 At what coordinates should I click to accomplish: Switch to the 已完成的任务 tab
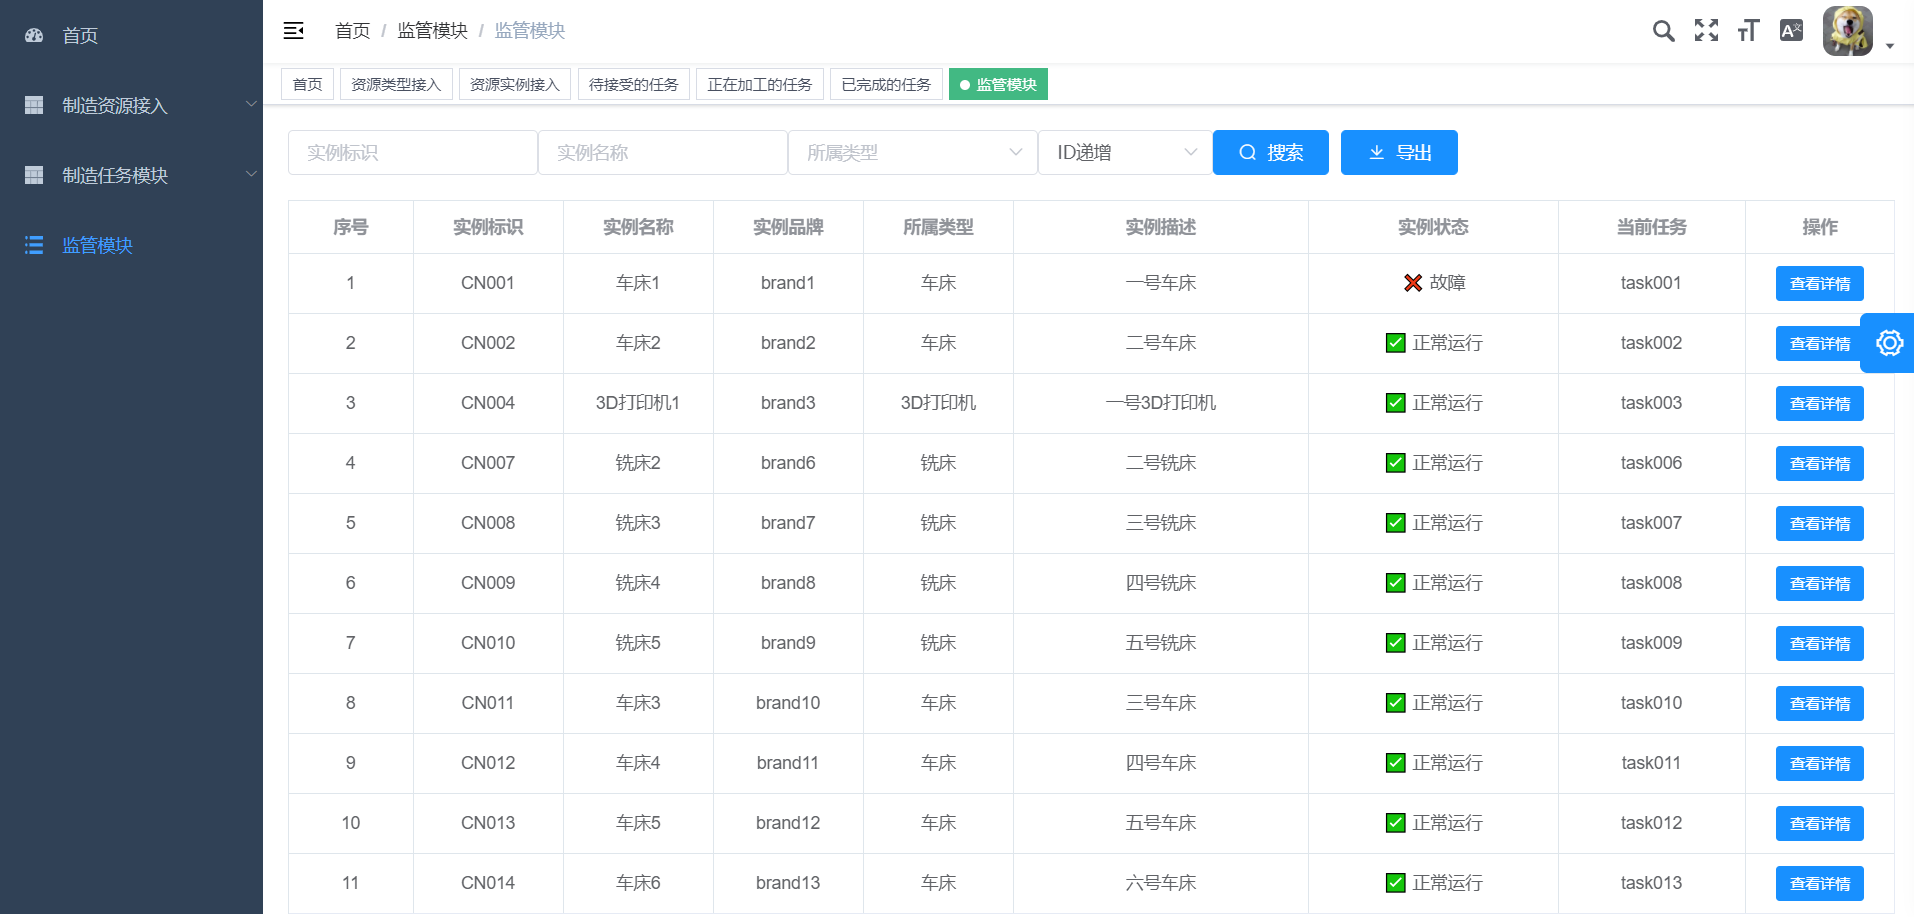click(885, 85)
